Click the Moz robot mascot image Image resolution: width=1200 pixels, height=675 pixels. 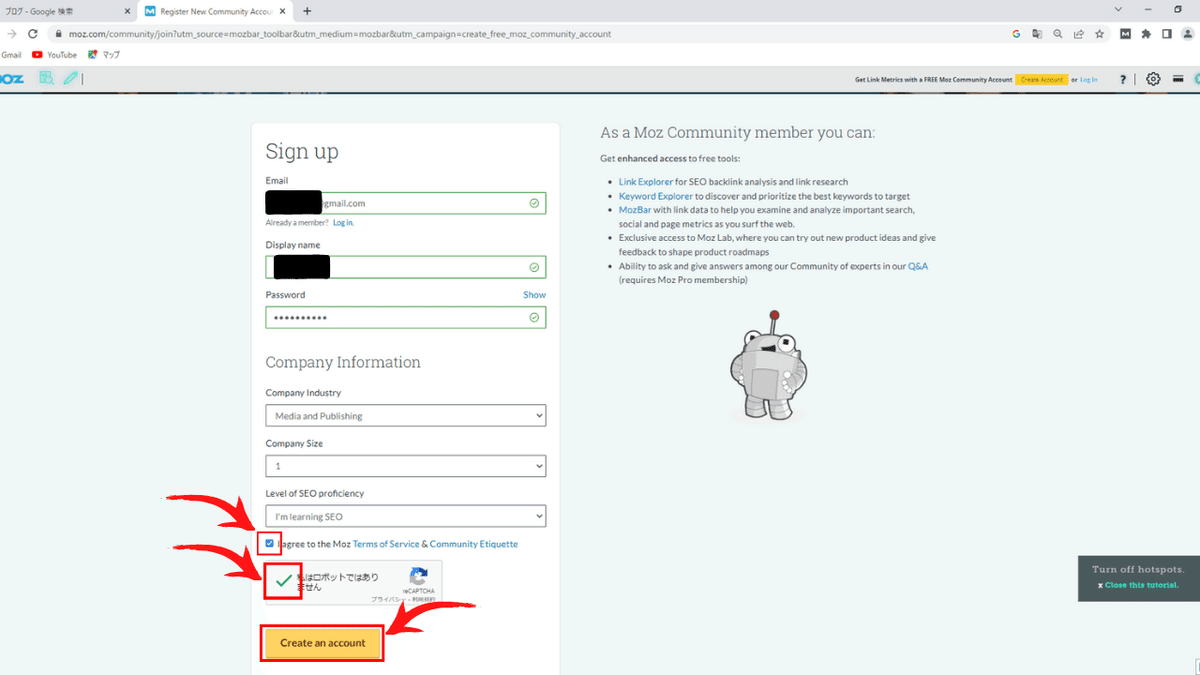[769, 365]
